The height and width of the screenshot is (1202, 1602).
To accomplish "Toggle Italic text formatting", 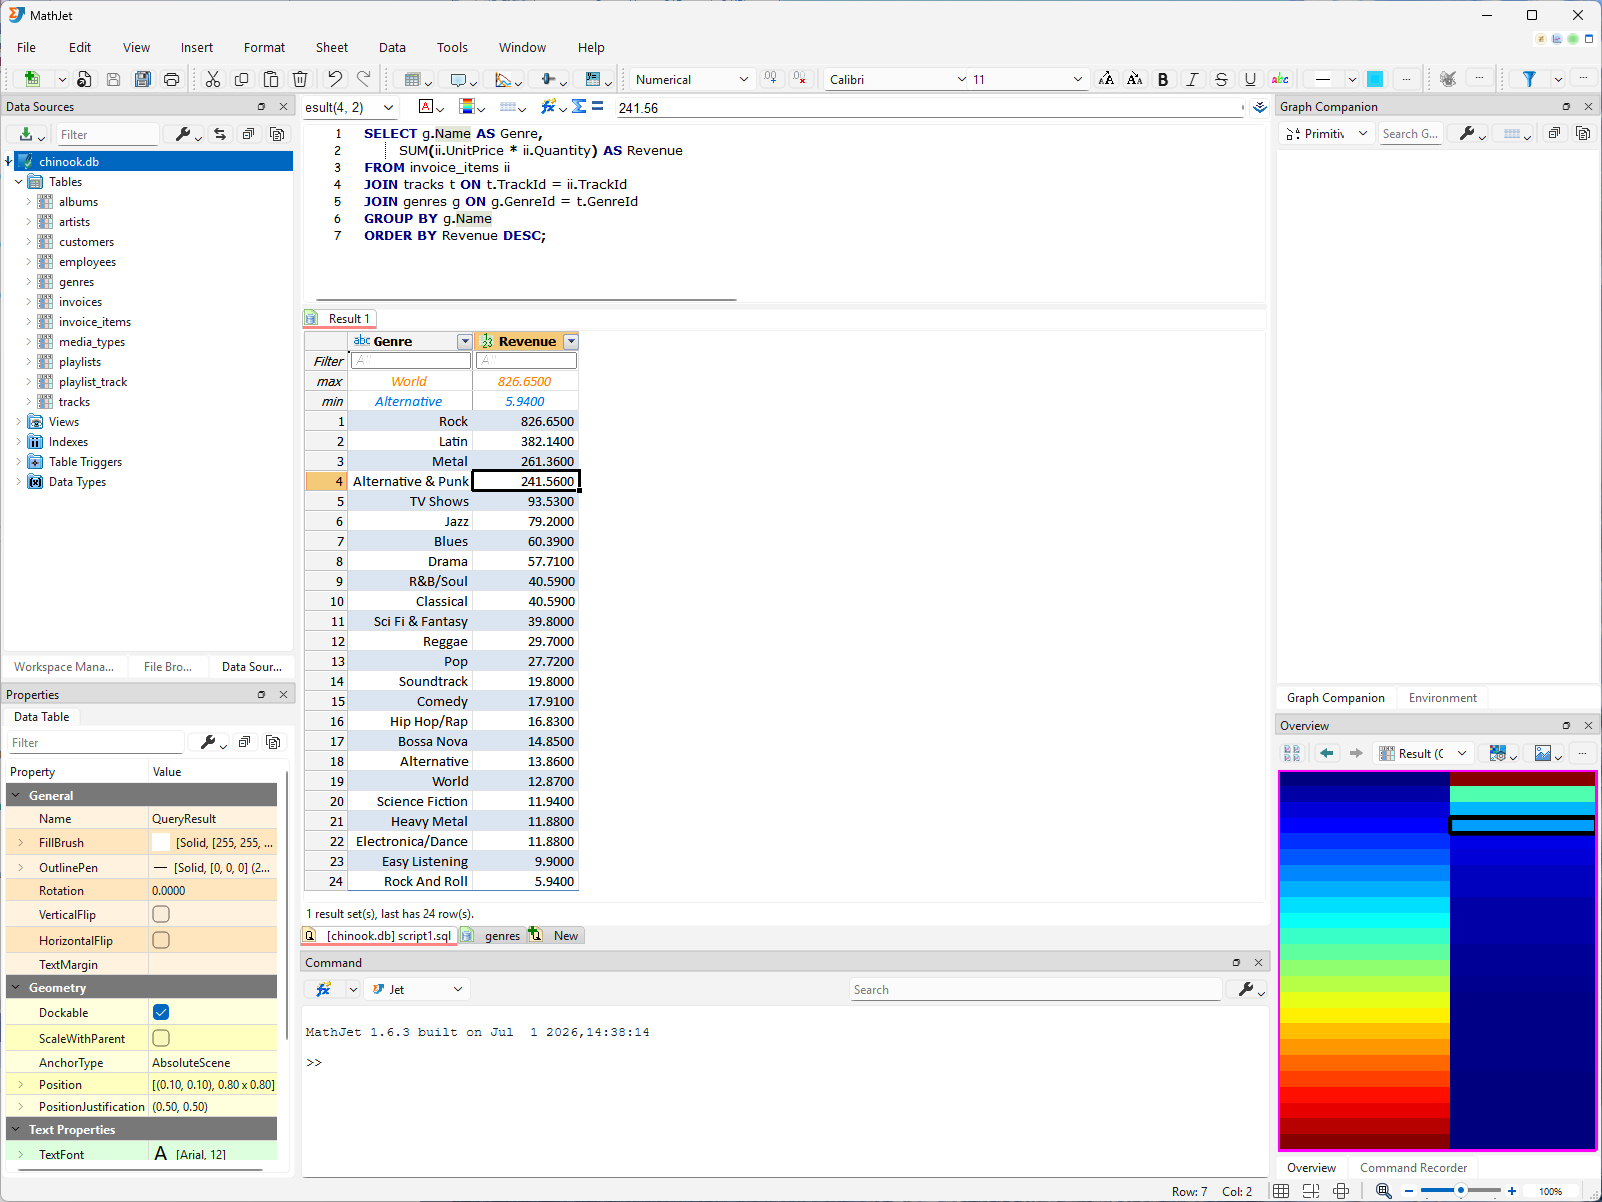I will coord(1192,79).
